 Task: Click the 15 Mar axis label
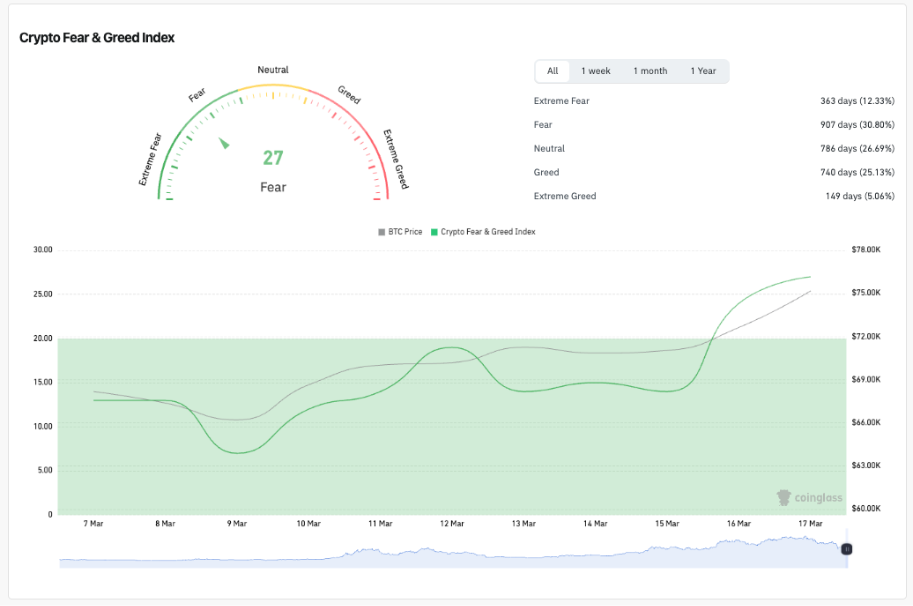point(667,524)
